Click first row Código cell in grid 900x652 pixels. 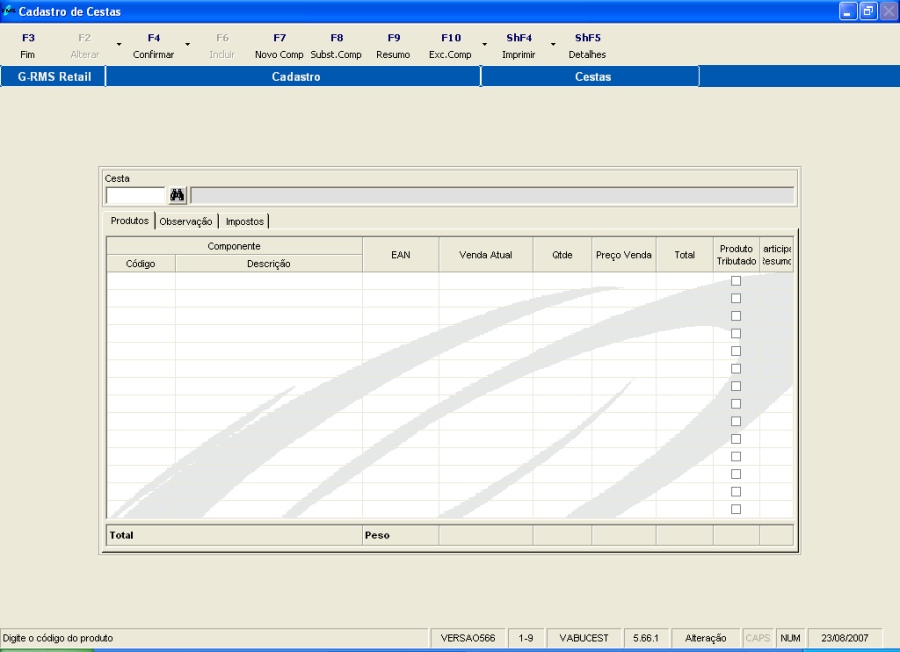pyautogui.click(x=141, y=281)
